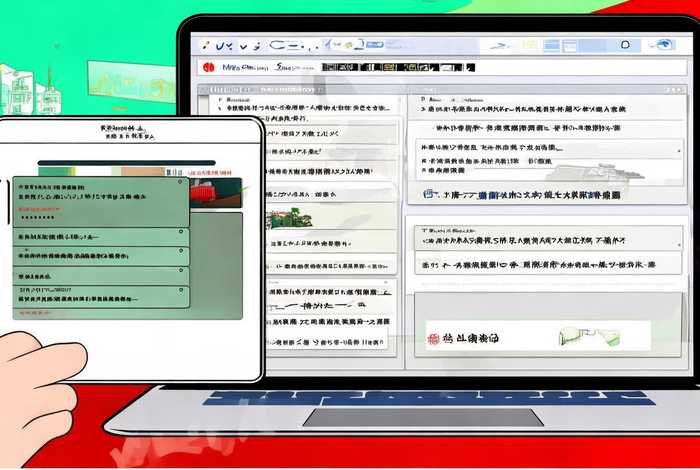Toggle the circle on the tablet's topmost green card

pyautogui.click(x=180, y=182)
